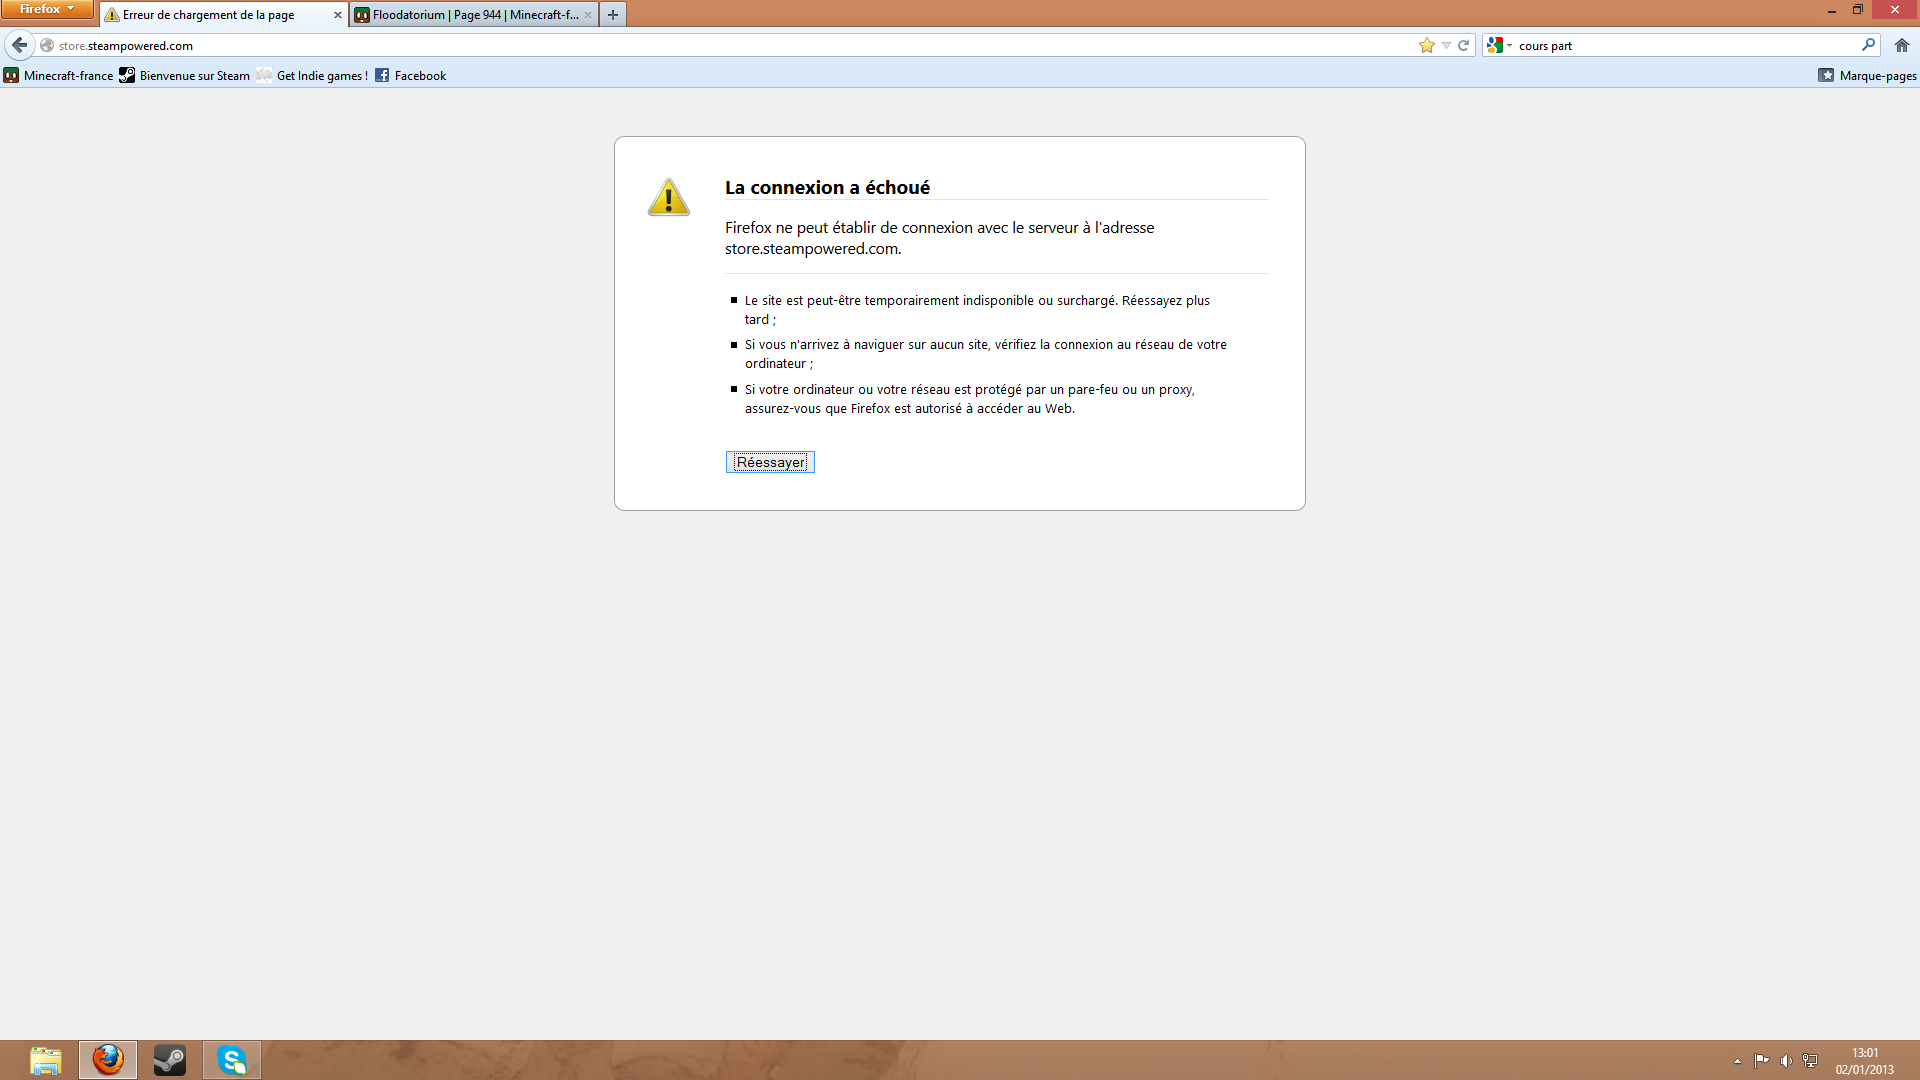This screenshot has width=1920, height=1080.
Task: Go to home page icon
Action: coord(1902,45)
